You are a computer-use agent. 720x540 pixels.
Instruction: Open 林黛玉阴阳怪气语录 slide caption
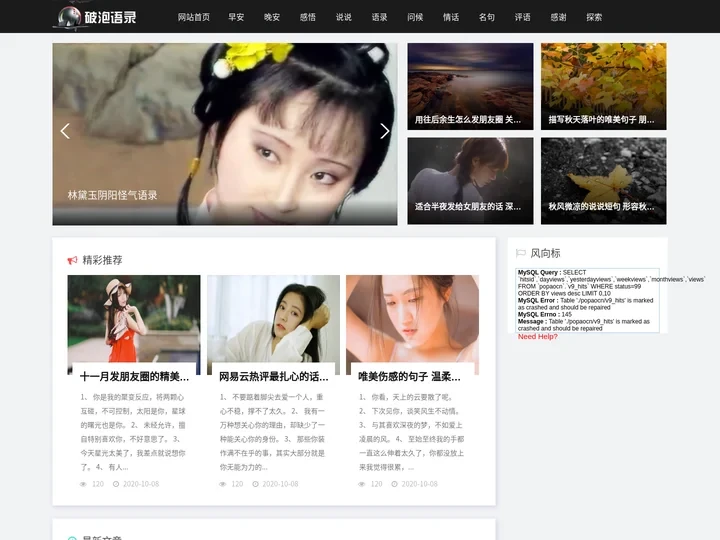click(x=112, y=195)
